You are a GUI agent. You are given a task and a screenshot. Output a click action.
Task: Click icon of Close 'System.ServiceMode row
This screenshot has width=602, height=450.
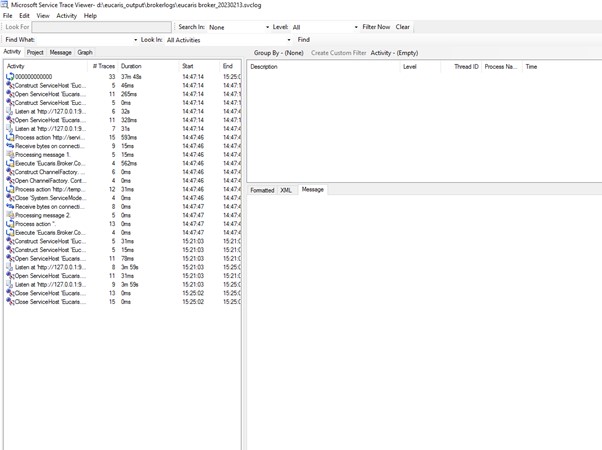pos(10,198)
